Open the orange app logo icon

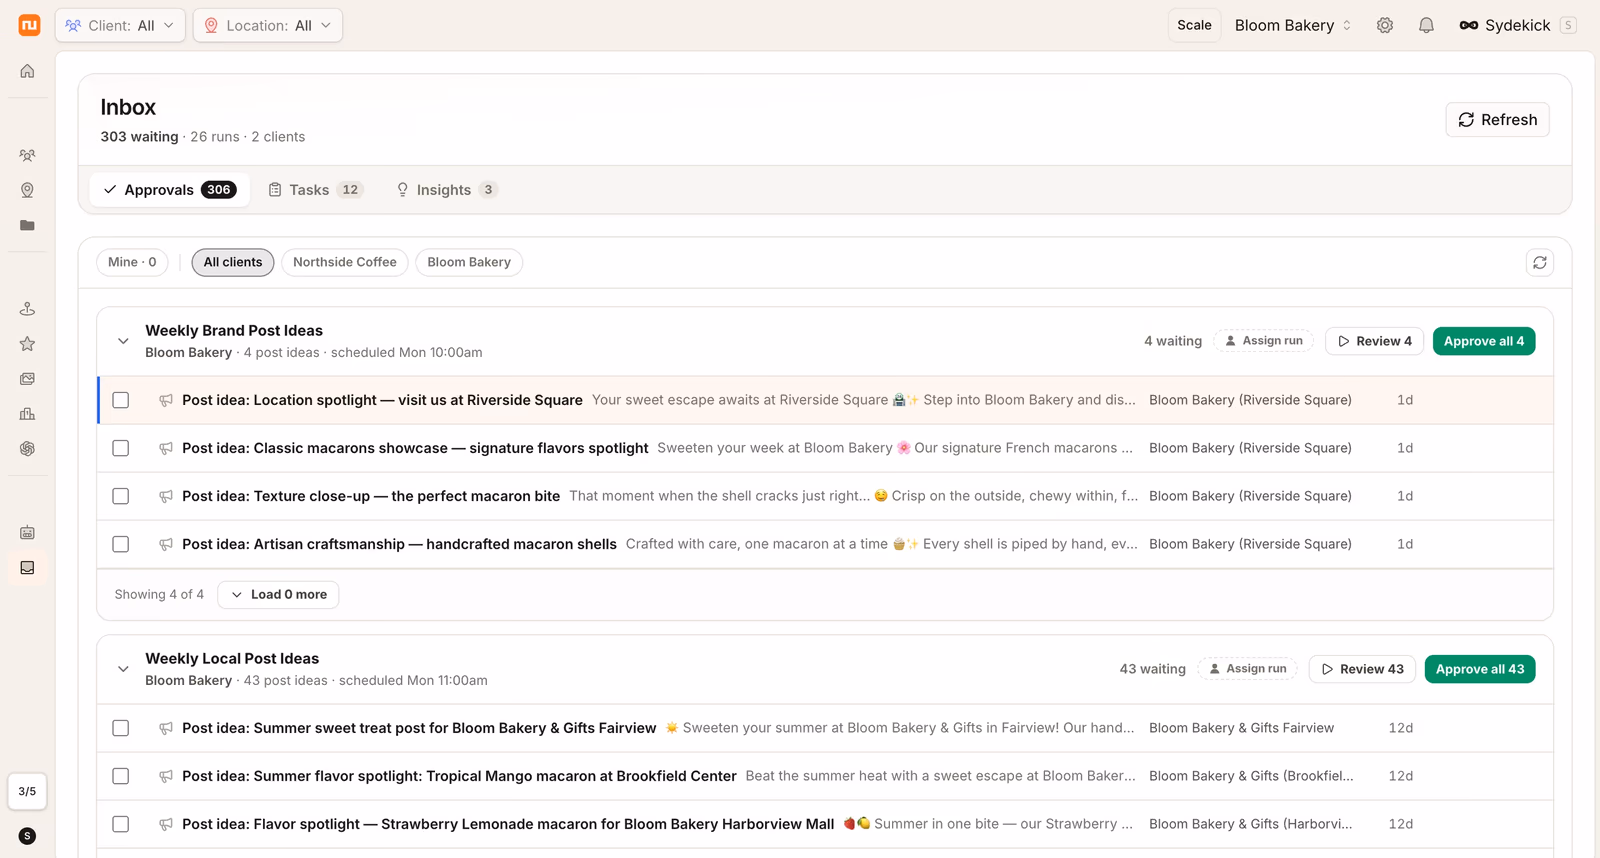(29, 25)
